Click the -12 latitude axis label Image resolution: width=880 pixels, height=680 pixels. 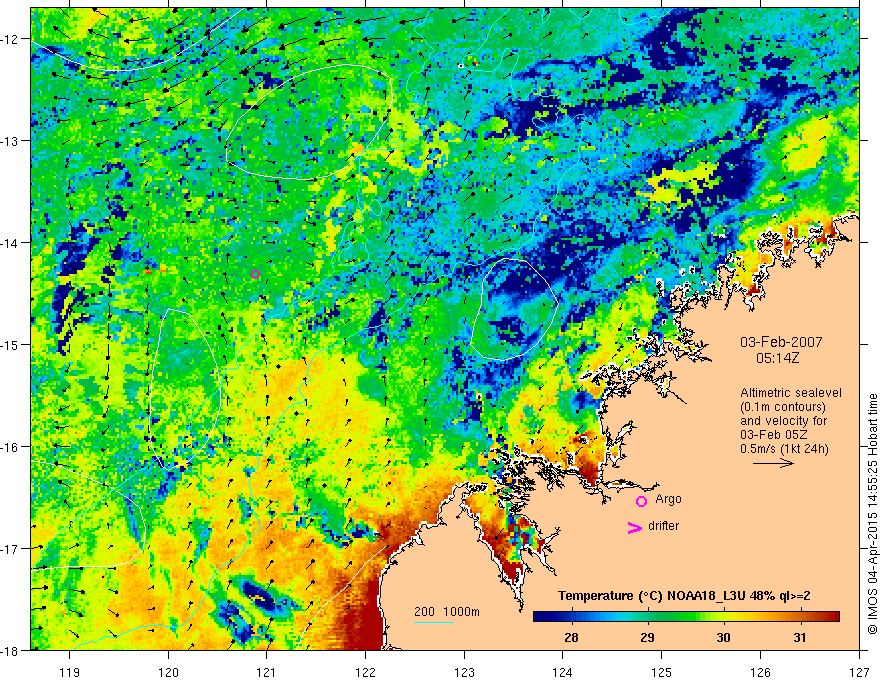coord(11,39)
